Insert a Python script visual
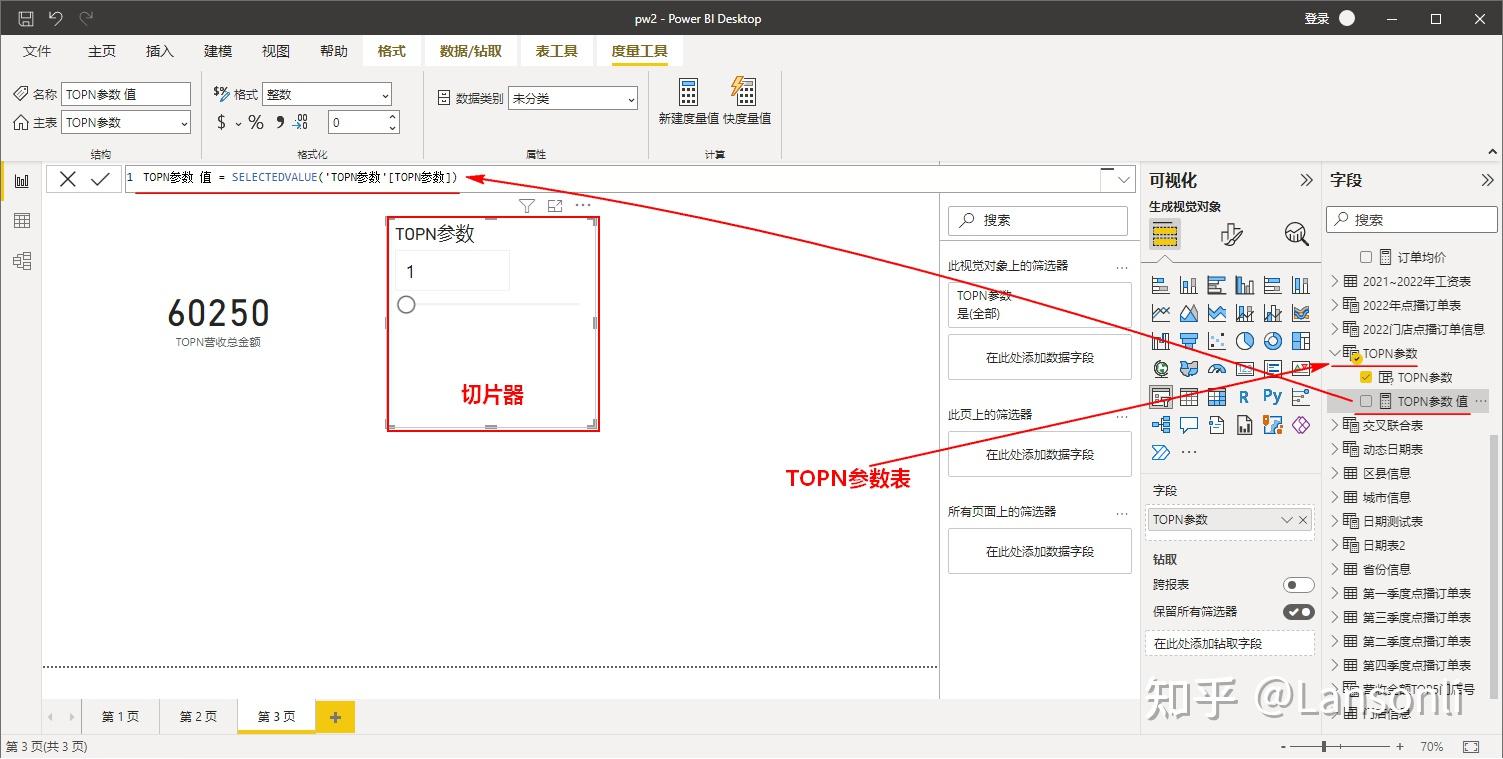 click(x=1273, y=396)
